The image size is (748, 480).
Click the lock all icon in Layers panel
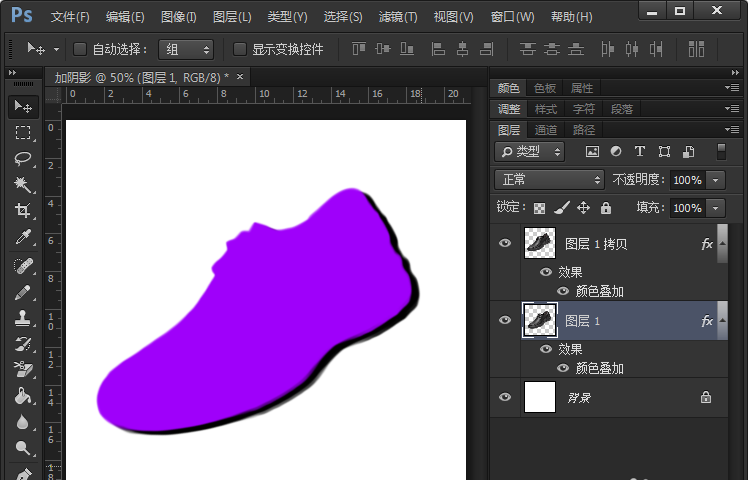[606, 208]
